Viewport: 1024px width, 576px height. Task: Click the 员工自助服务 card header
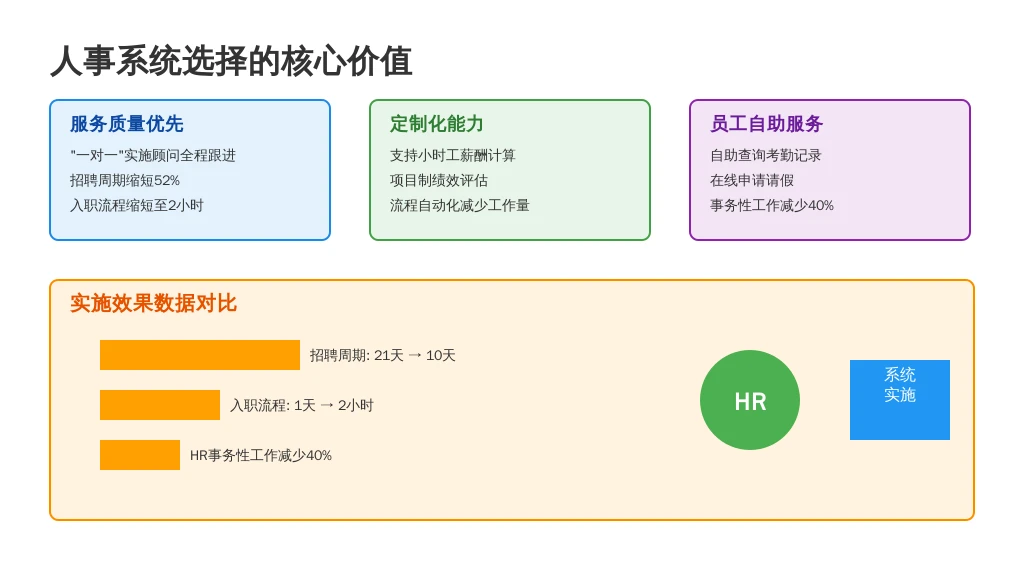(765, 124)
